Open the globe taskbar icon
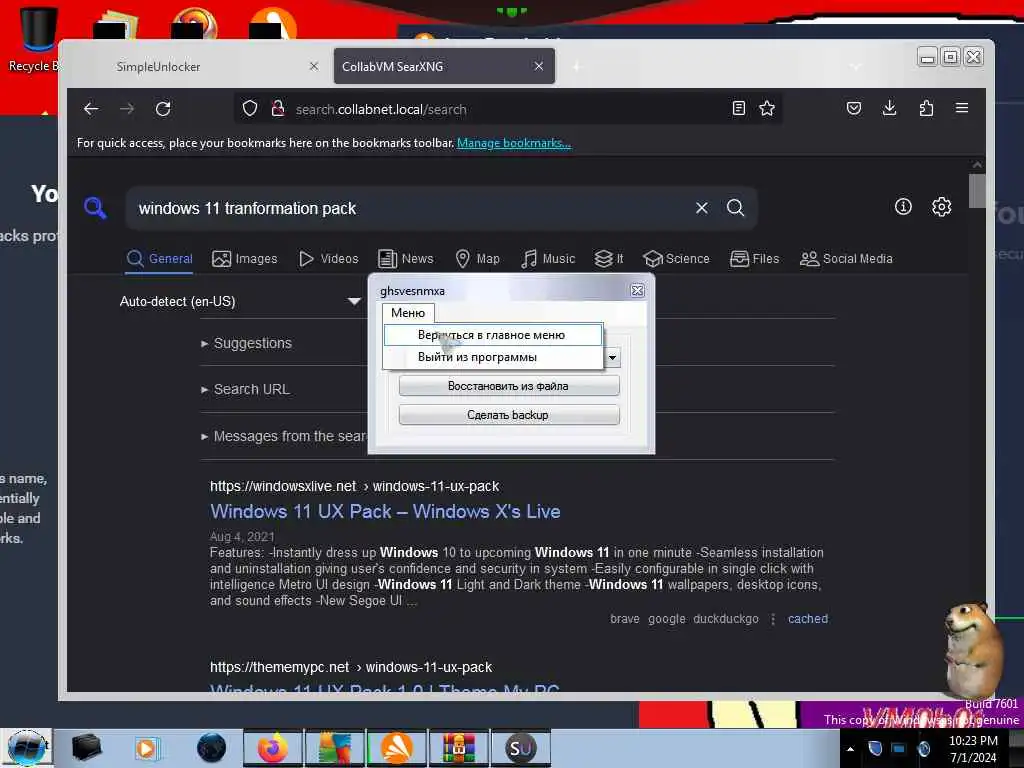The width and height of the screenshot is (1024, 768). click(x=211, y=748)
